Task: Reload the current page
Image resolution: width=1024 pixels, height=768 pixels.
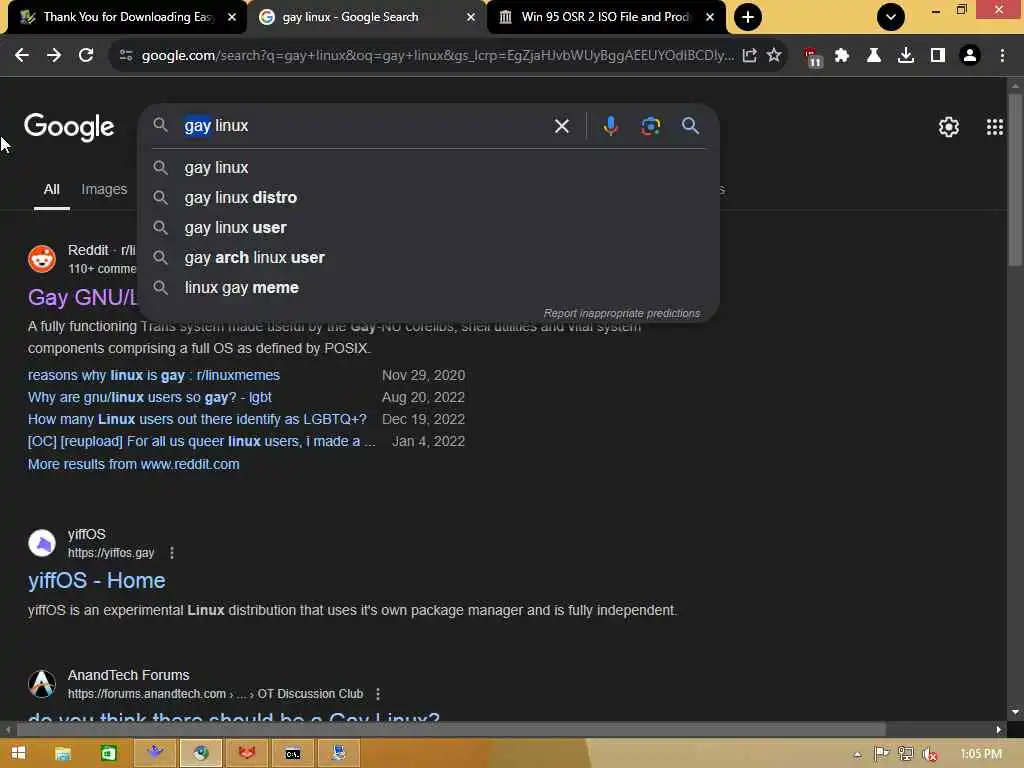Action: 86,56
